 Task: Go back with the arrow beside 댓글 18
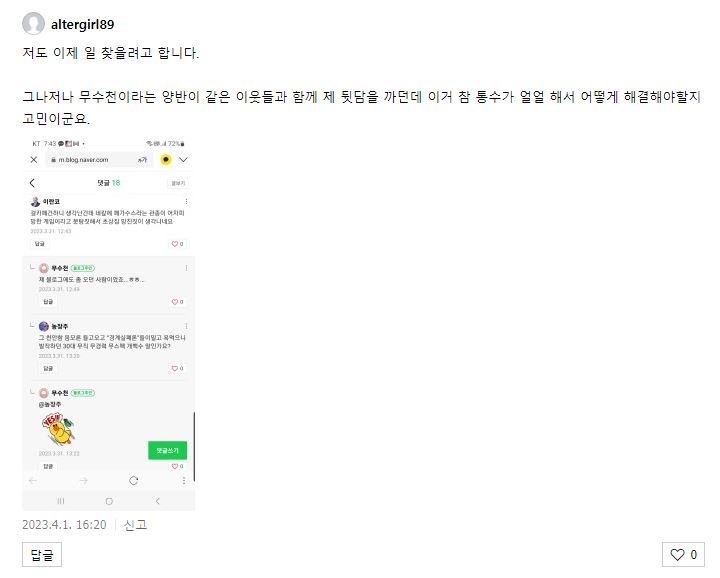coord(32,183)
